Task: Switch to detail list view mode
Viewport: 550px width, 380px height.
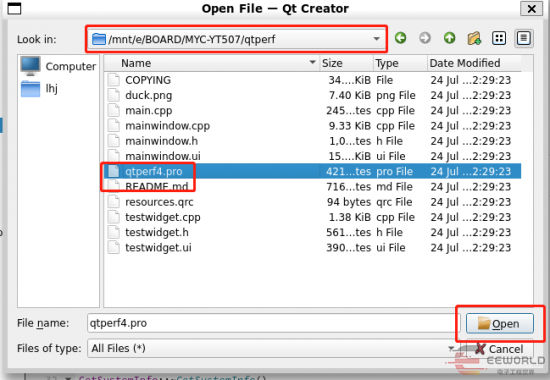Action: coord(524,38)
